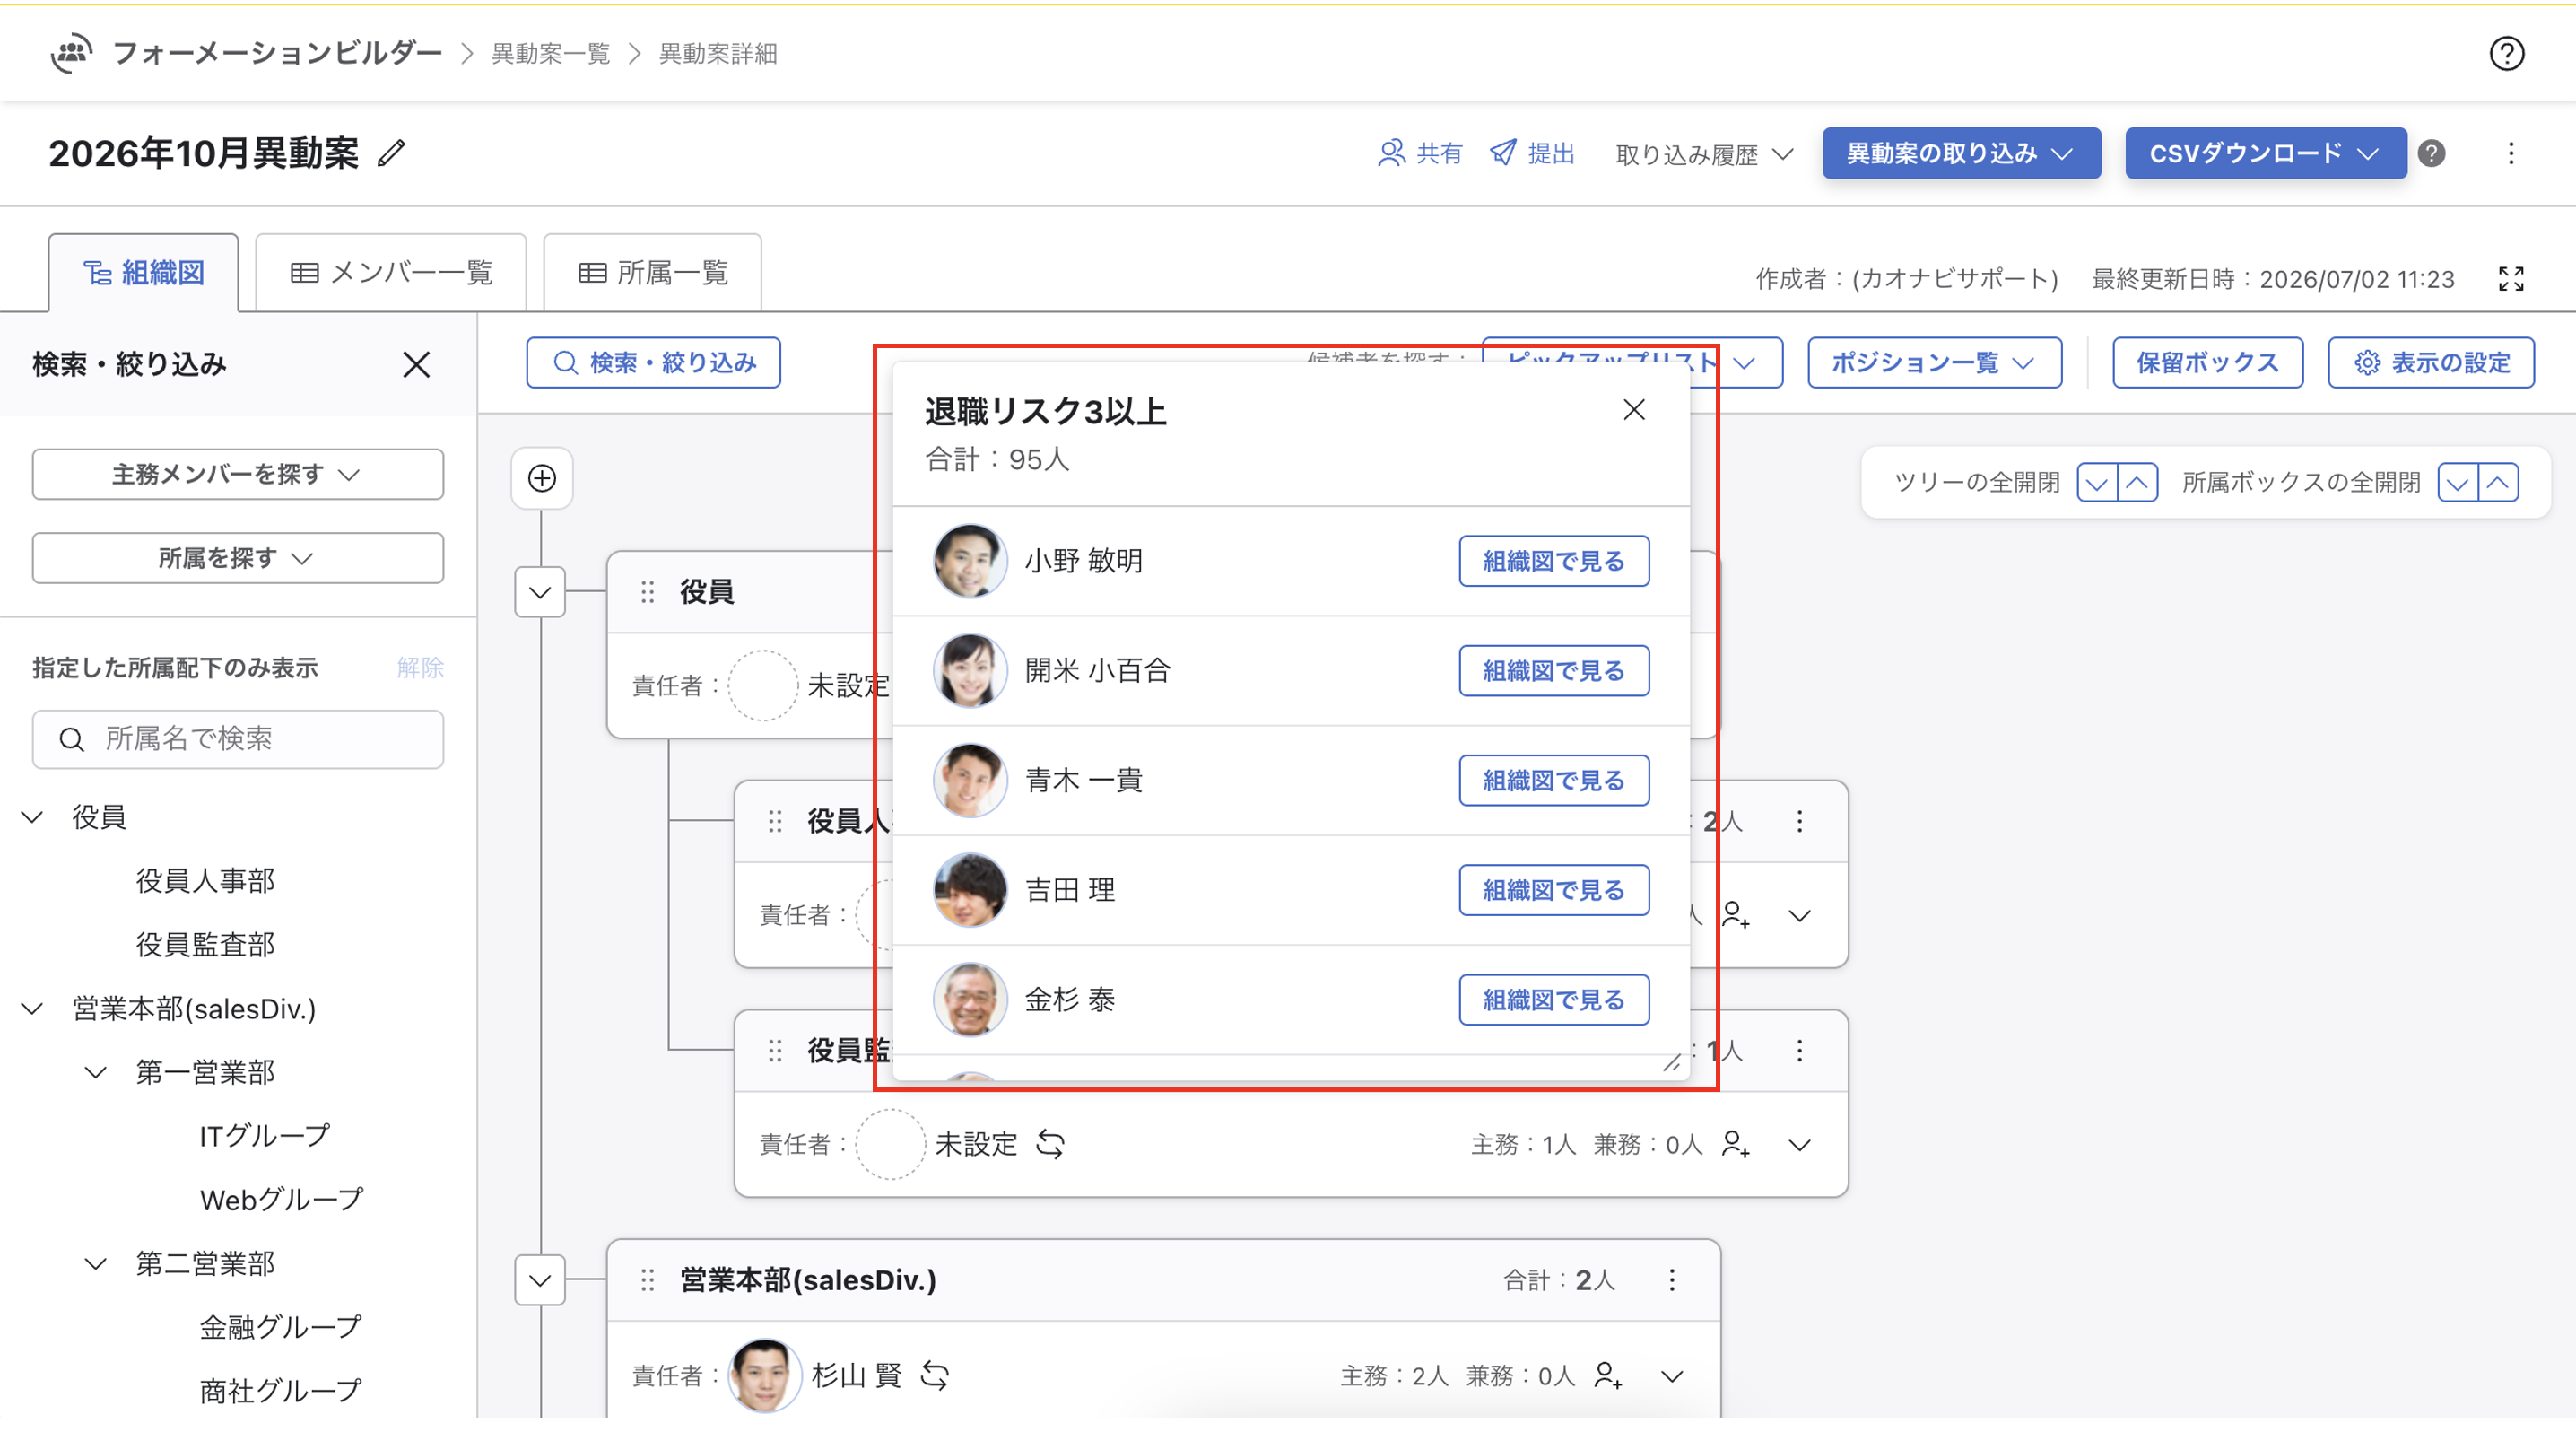Click the 所属名で検索 search field
This screenshot has height=1432, width=2576.
[238, 739]
